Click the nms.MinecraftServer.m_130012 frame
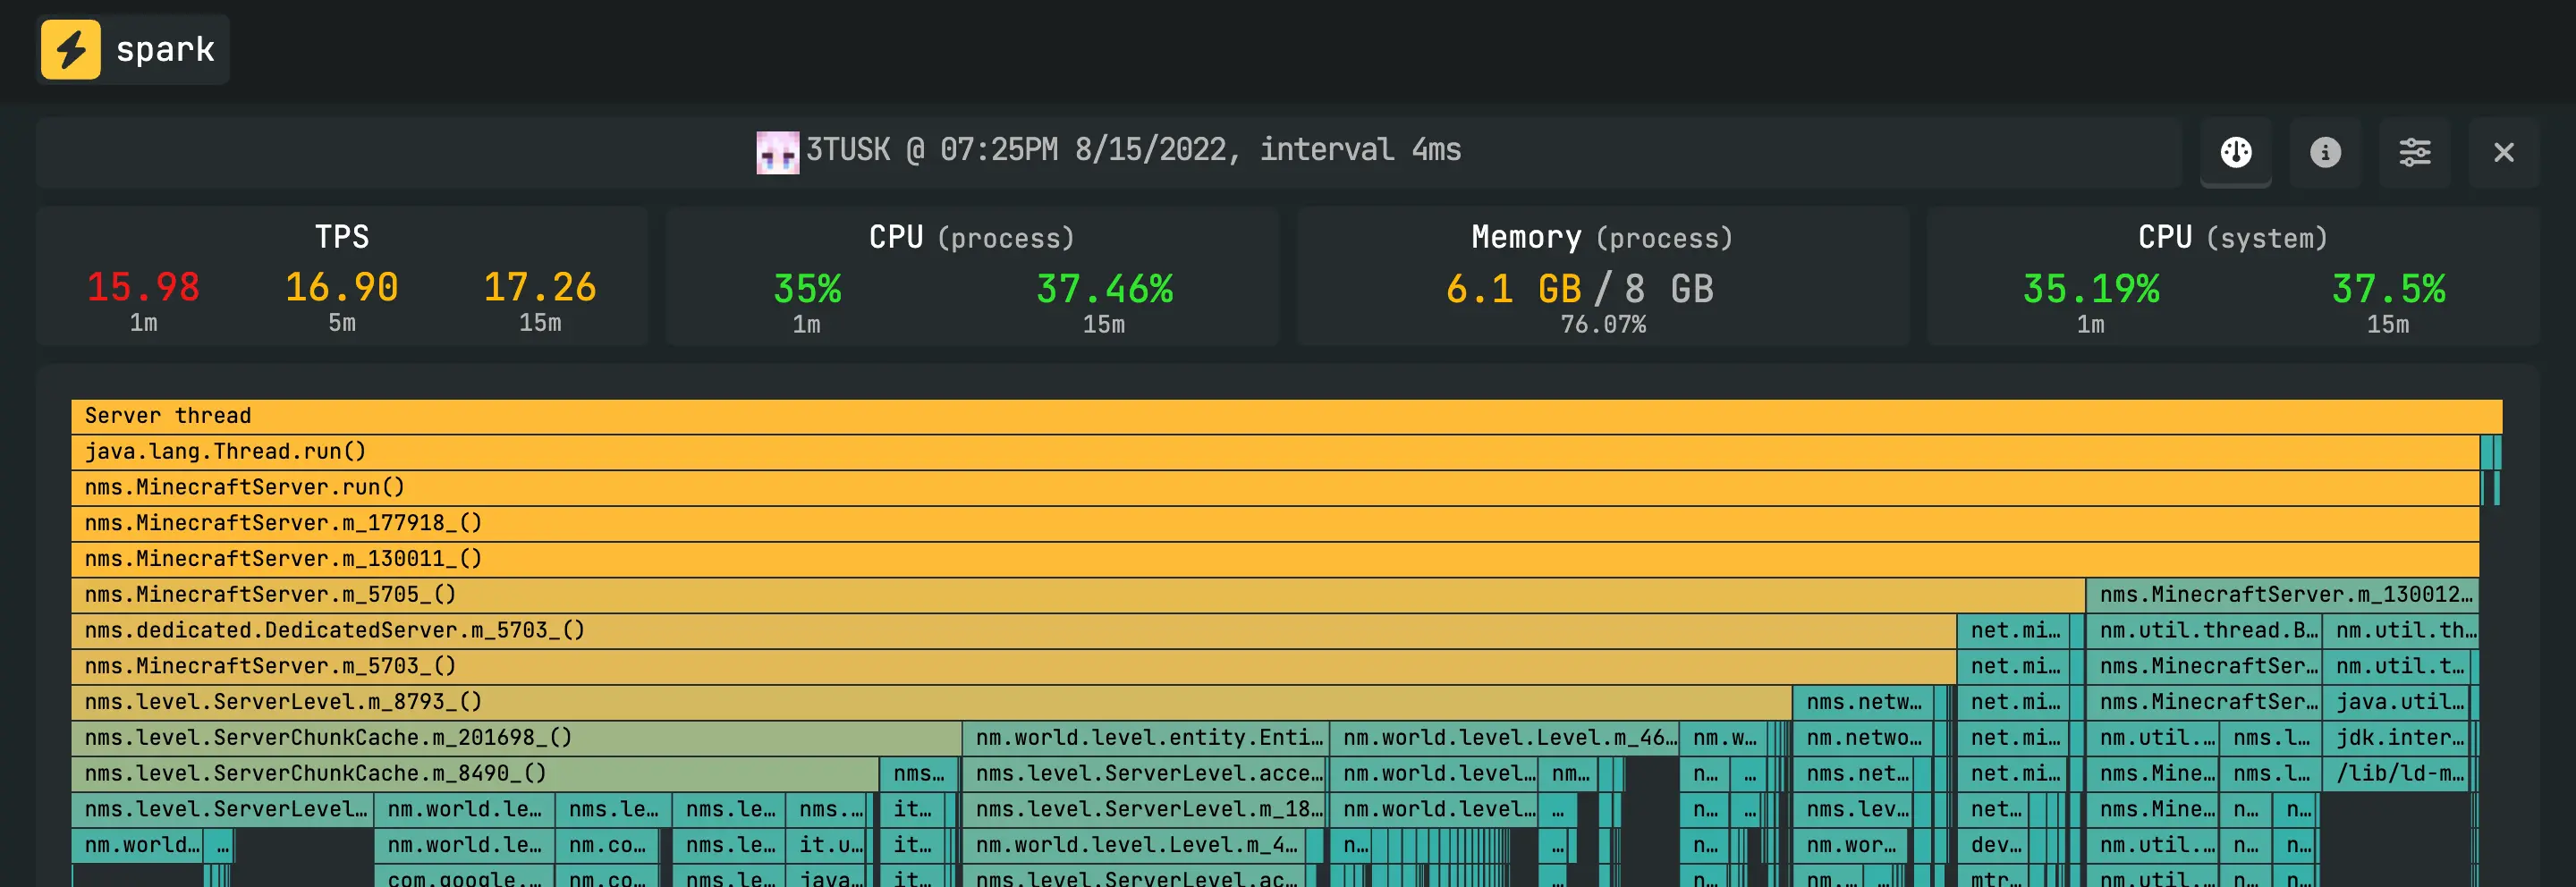Screen dimensions: 2576x887 point(2282,595)
